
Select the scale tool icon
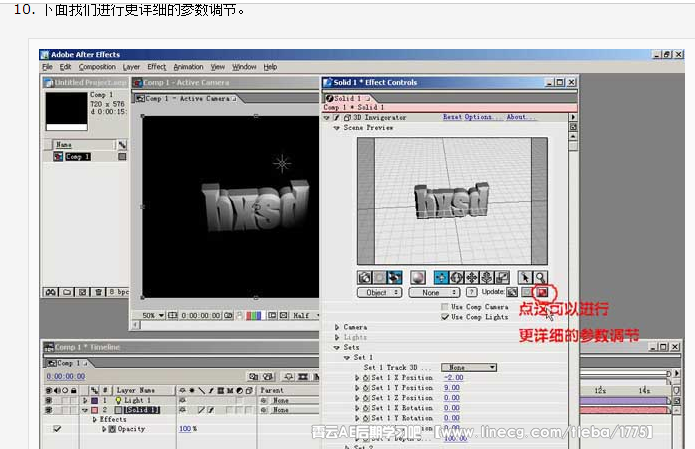coord(502,277)
